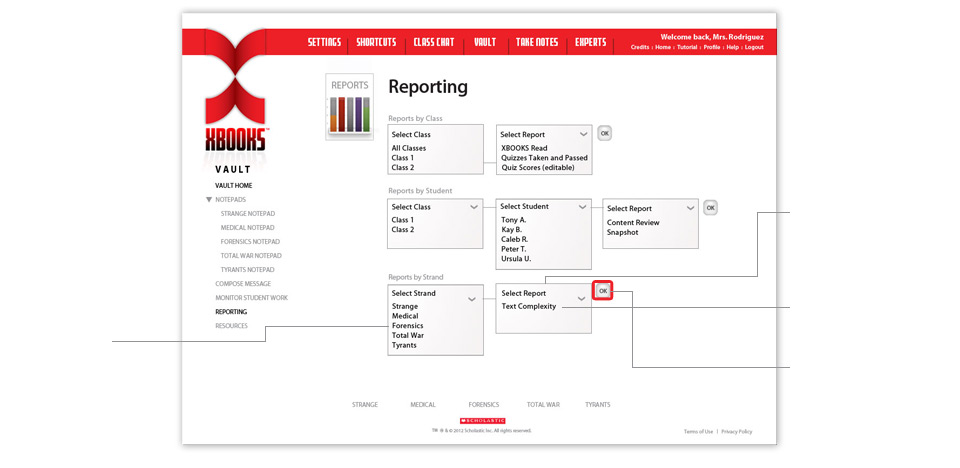The height and width of the screenshot is (468, 960).
Task: Click the Reports books icon
Action: click(349, 107)
